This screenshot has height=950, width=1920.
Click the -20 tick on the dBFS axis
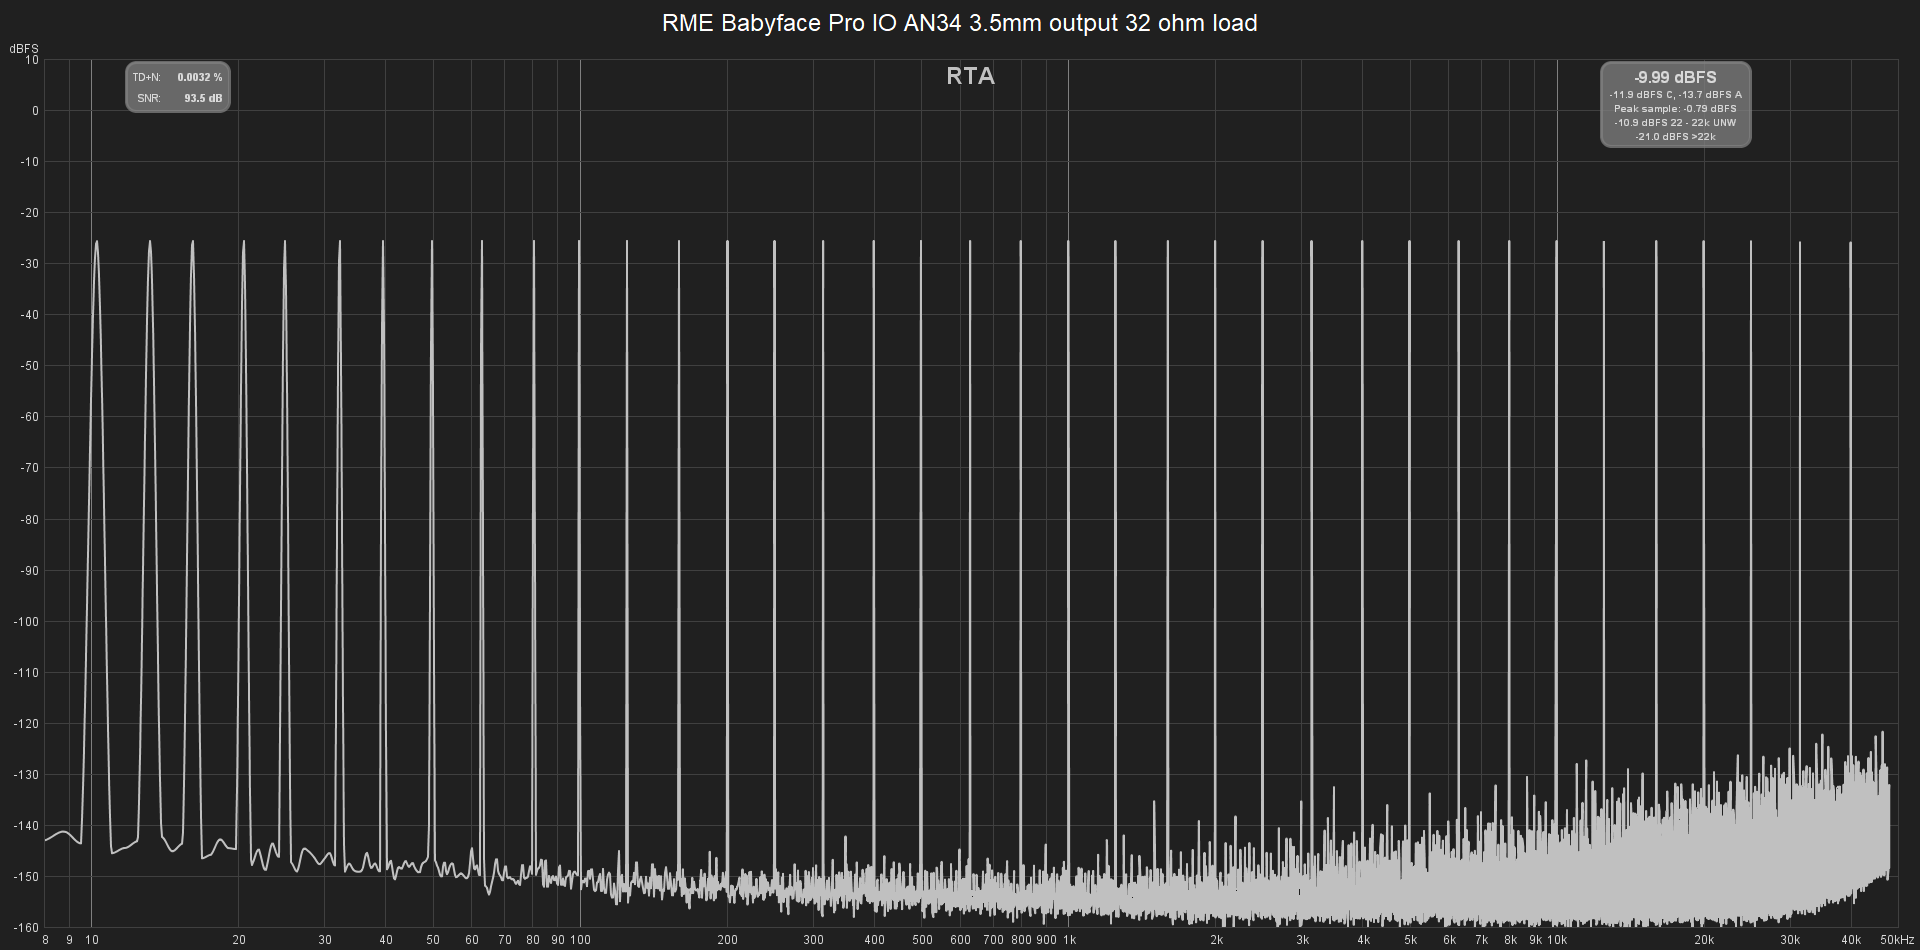pos(30,213)
